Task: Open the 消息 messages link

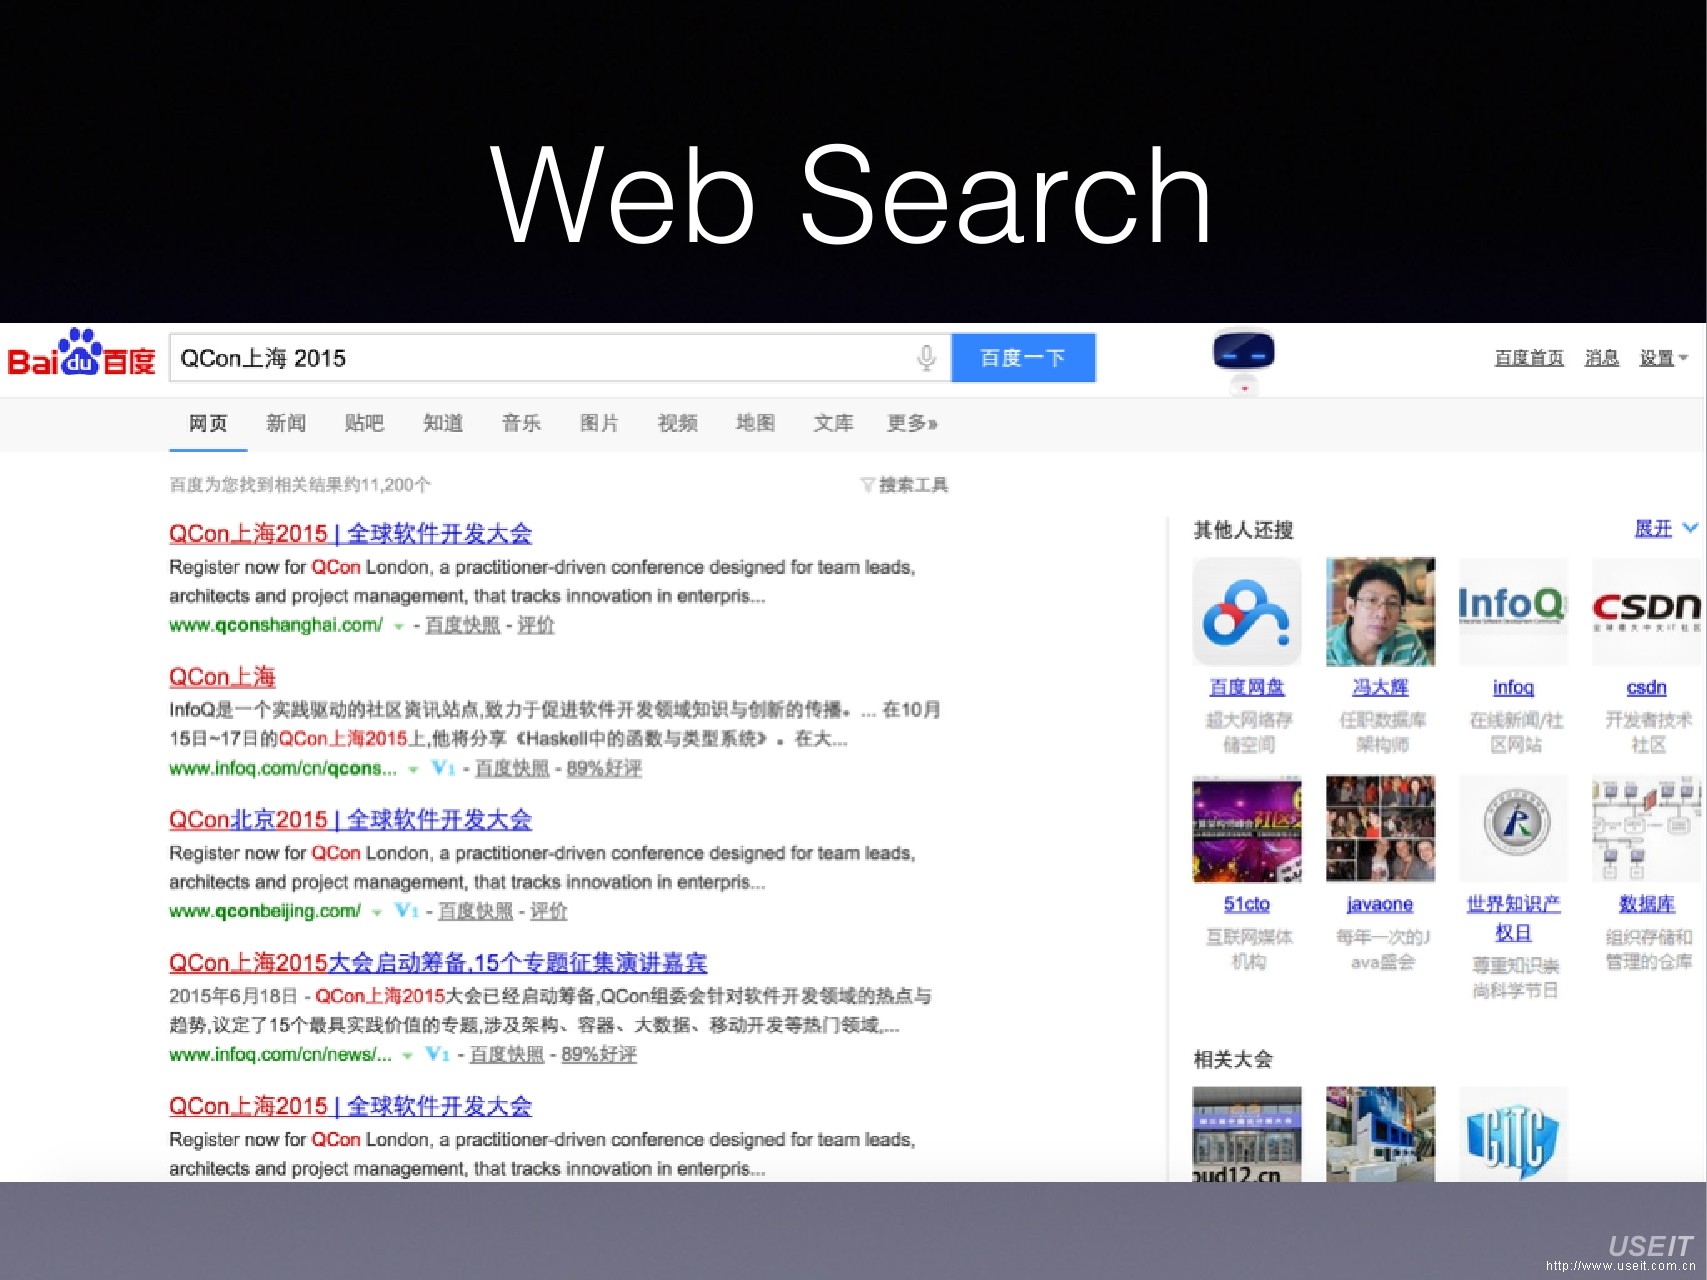Action: (x=1602, y=358)
